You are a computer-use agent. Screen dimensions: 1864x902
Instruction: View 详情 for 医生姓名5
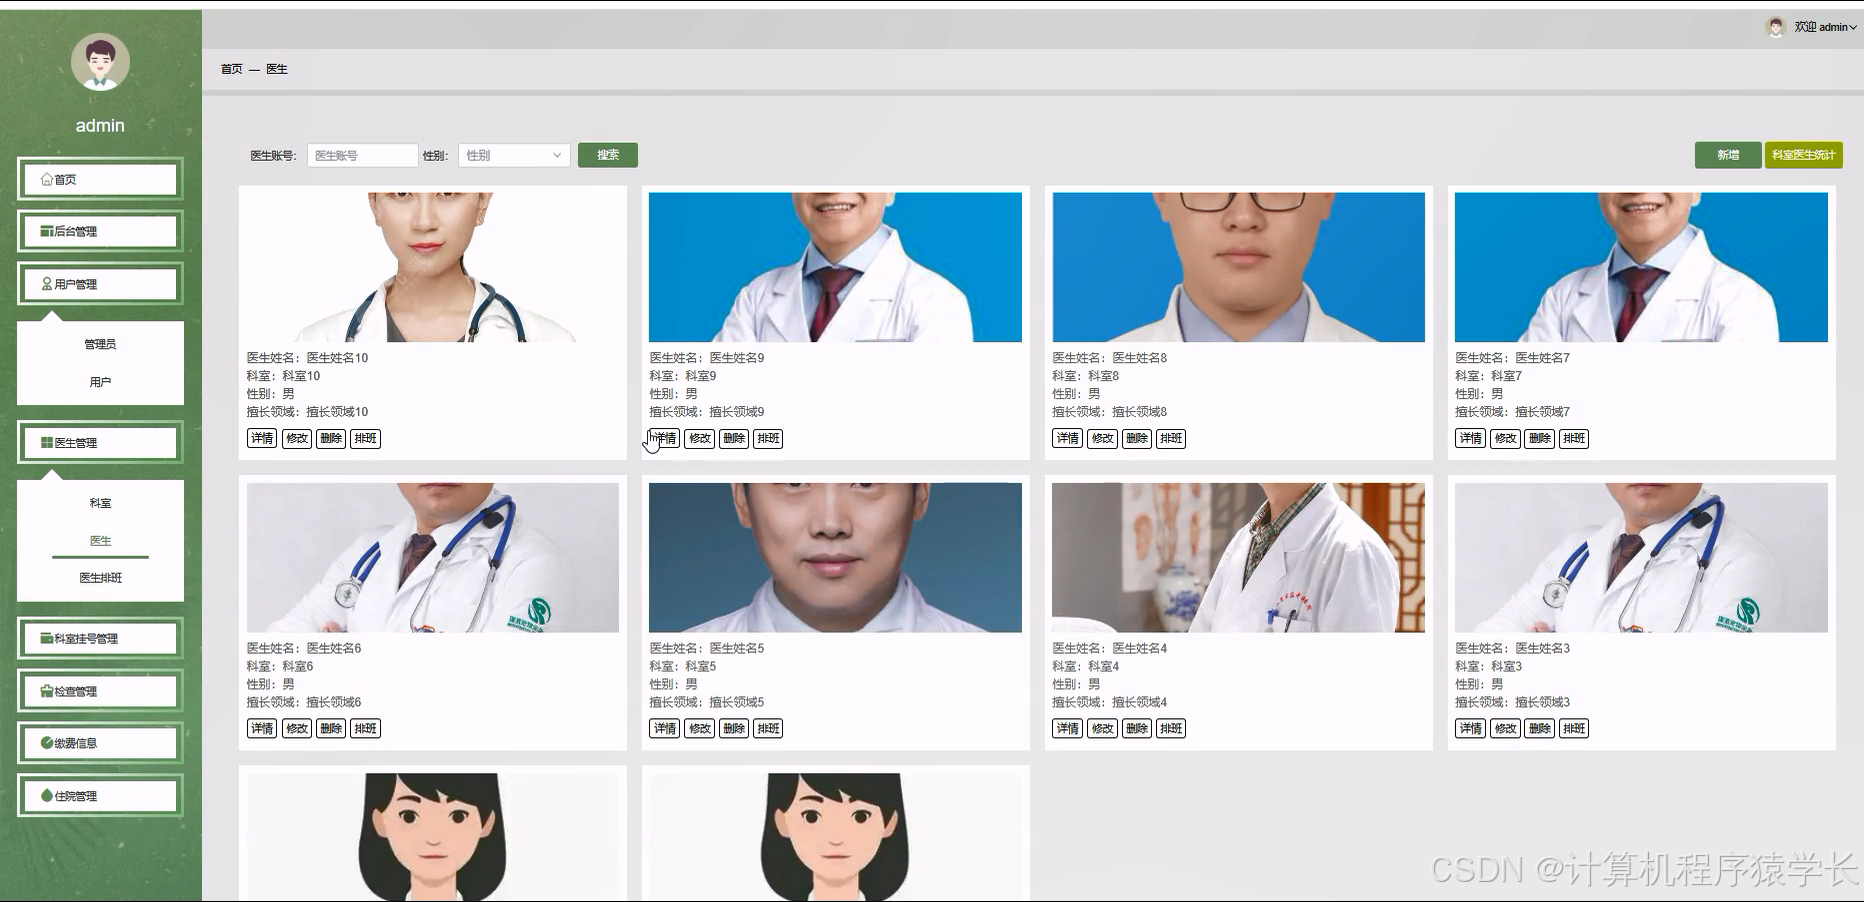pyautogui.click(x=665, y=728)
